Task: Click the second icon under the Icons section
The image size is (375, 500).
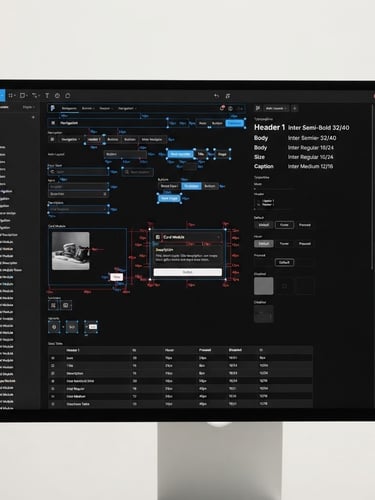Action: tap(66, 305)
